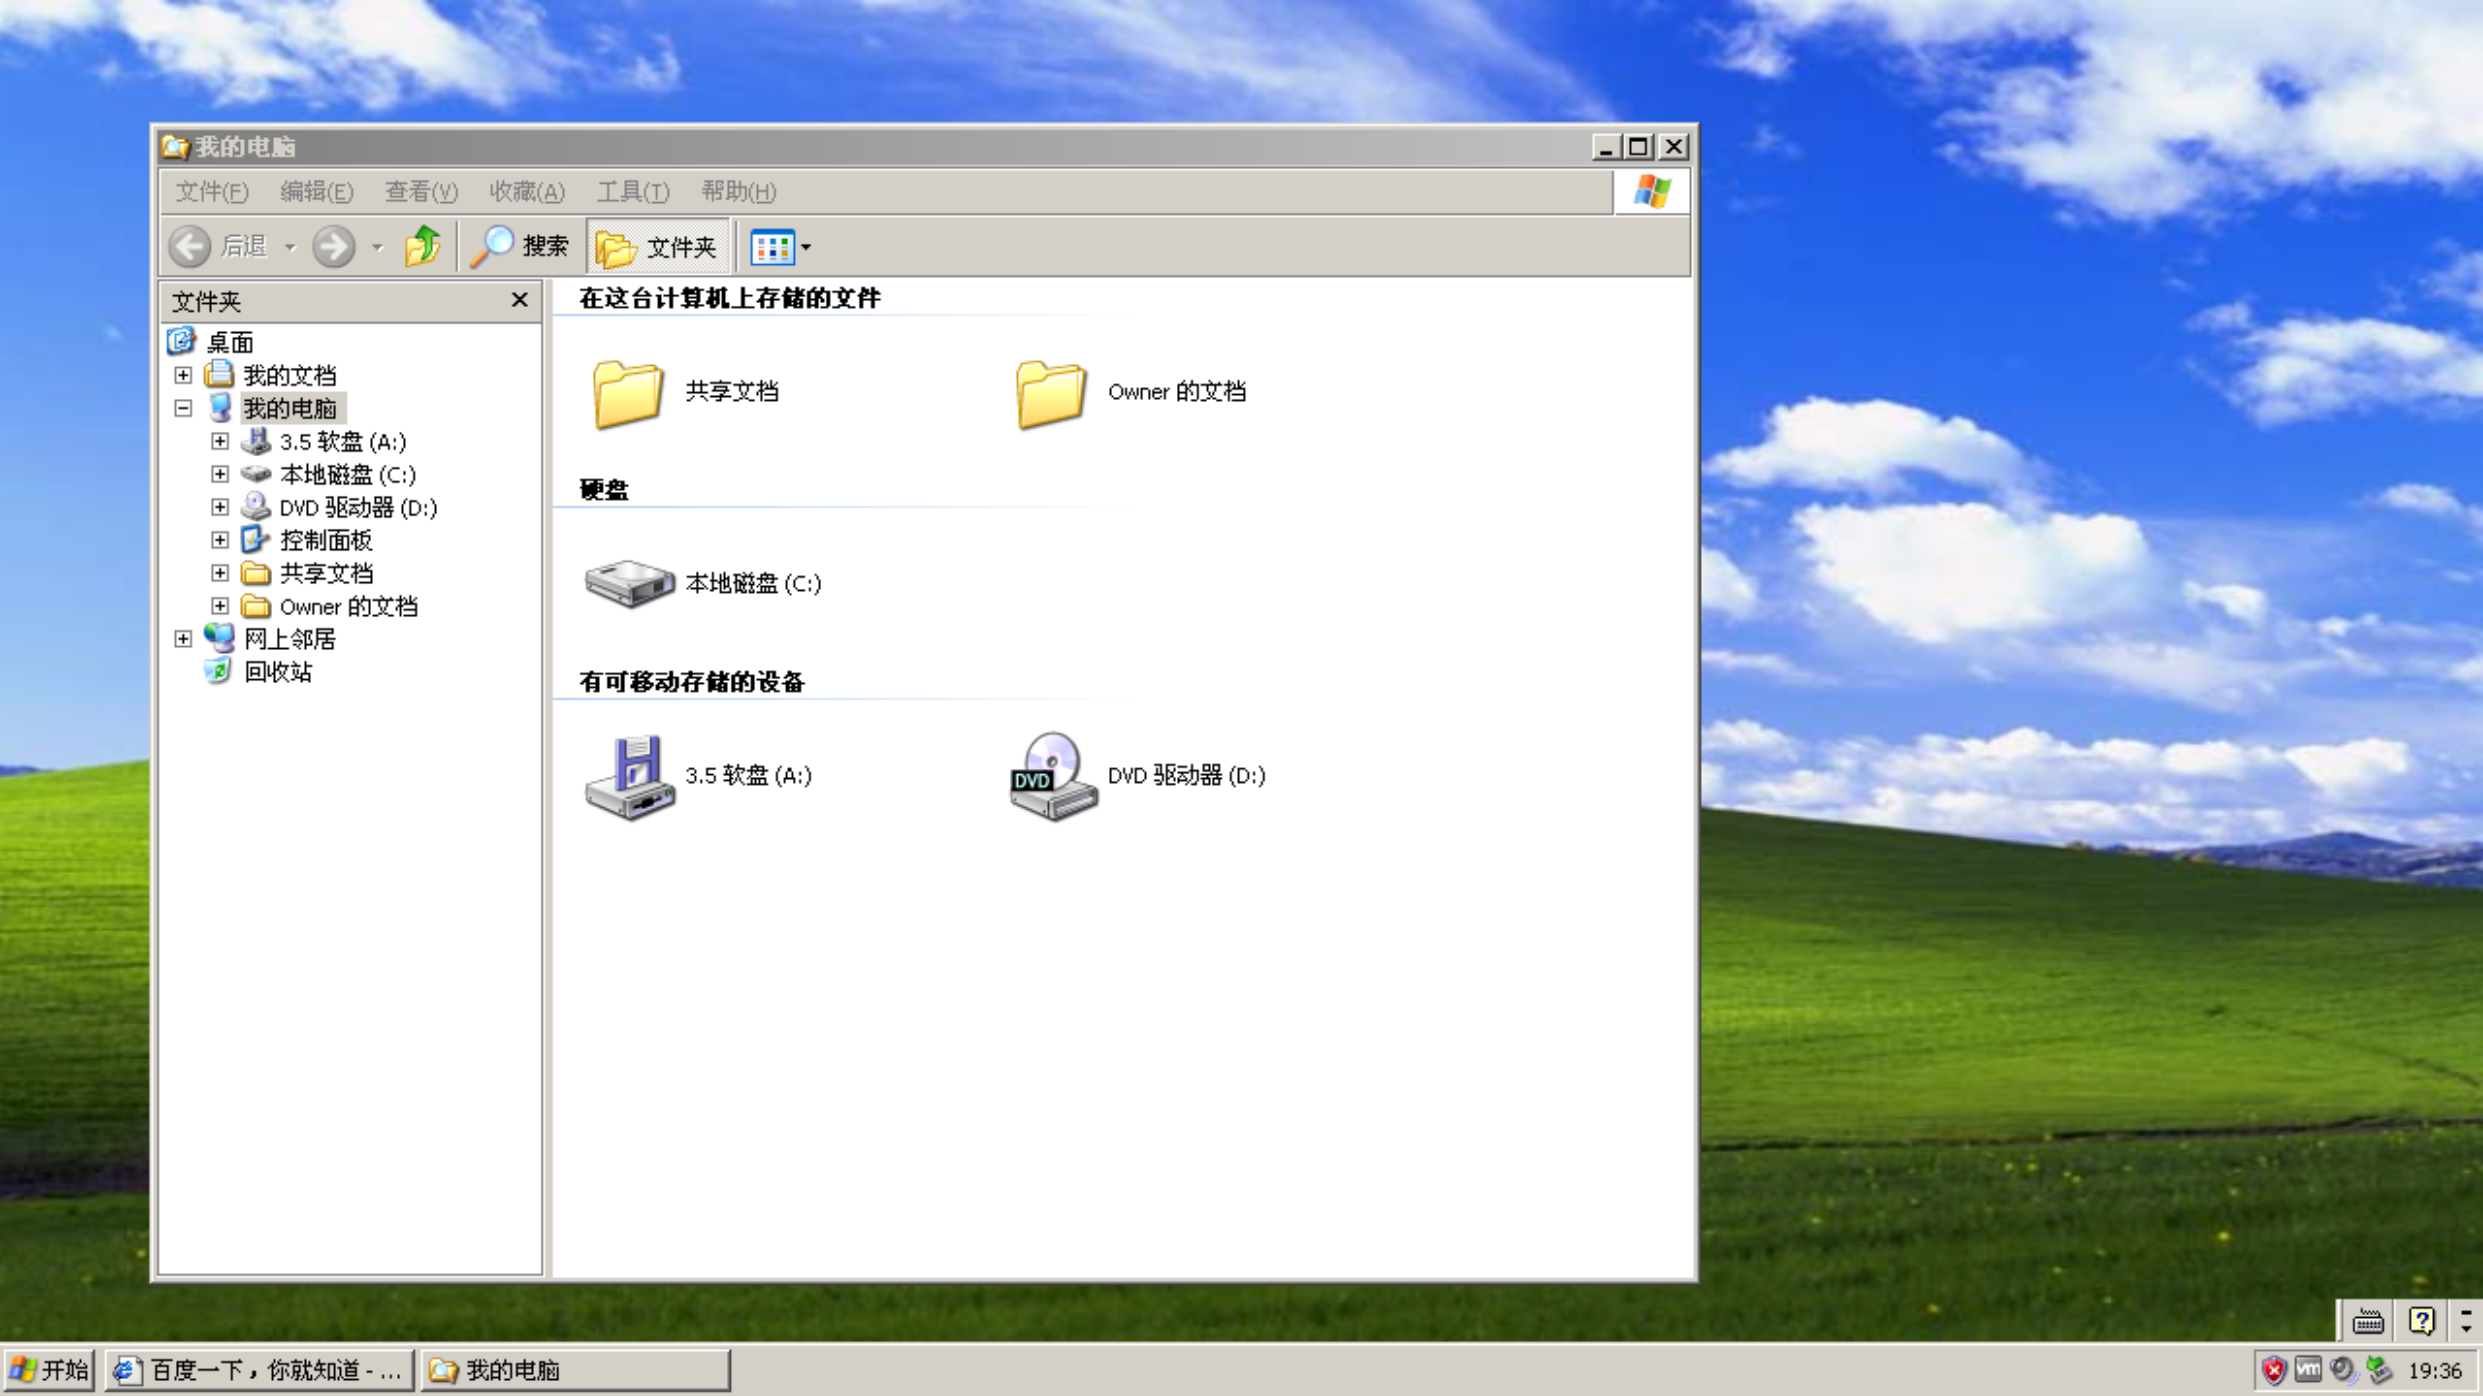Screen dimensions: 2483x1396
Task: Select 我的文档 in the folder tree
Action: [289, 375]
